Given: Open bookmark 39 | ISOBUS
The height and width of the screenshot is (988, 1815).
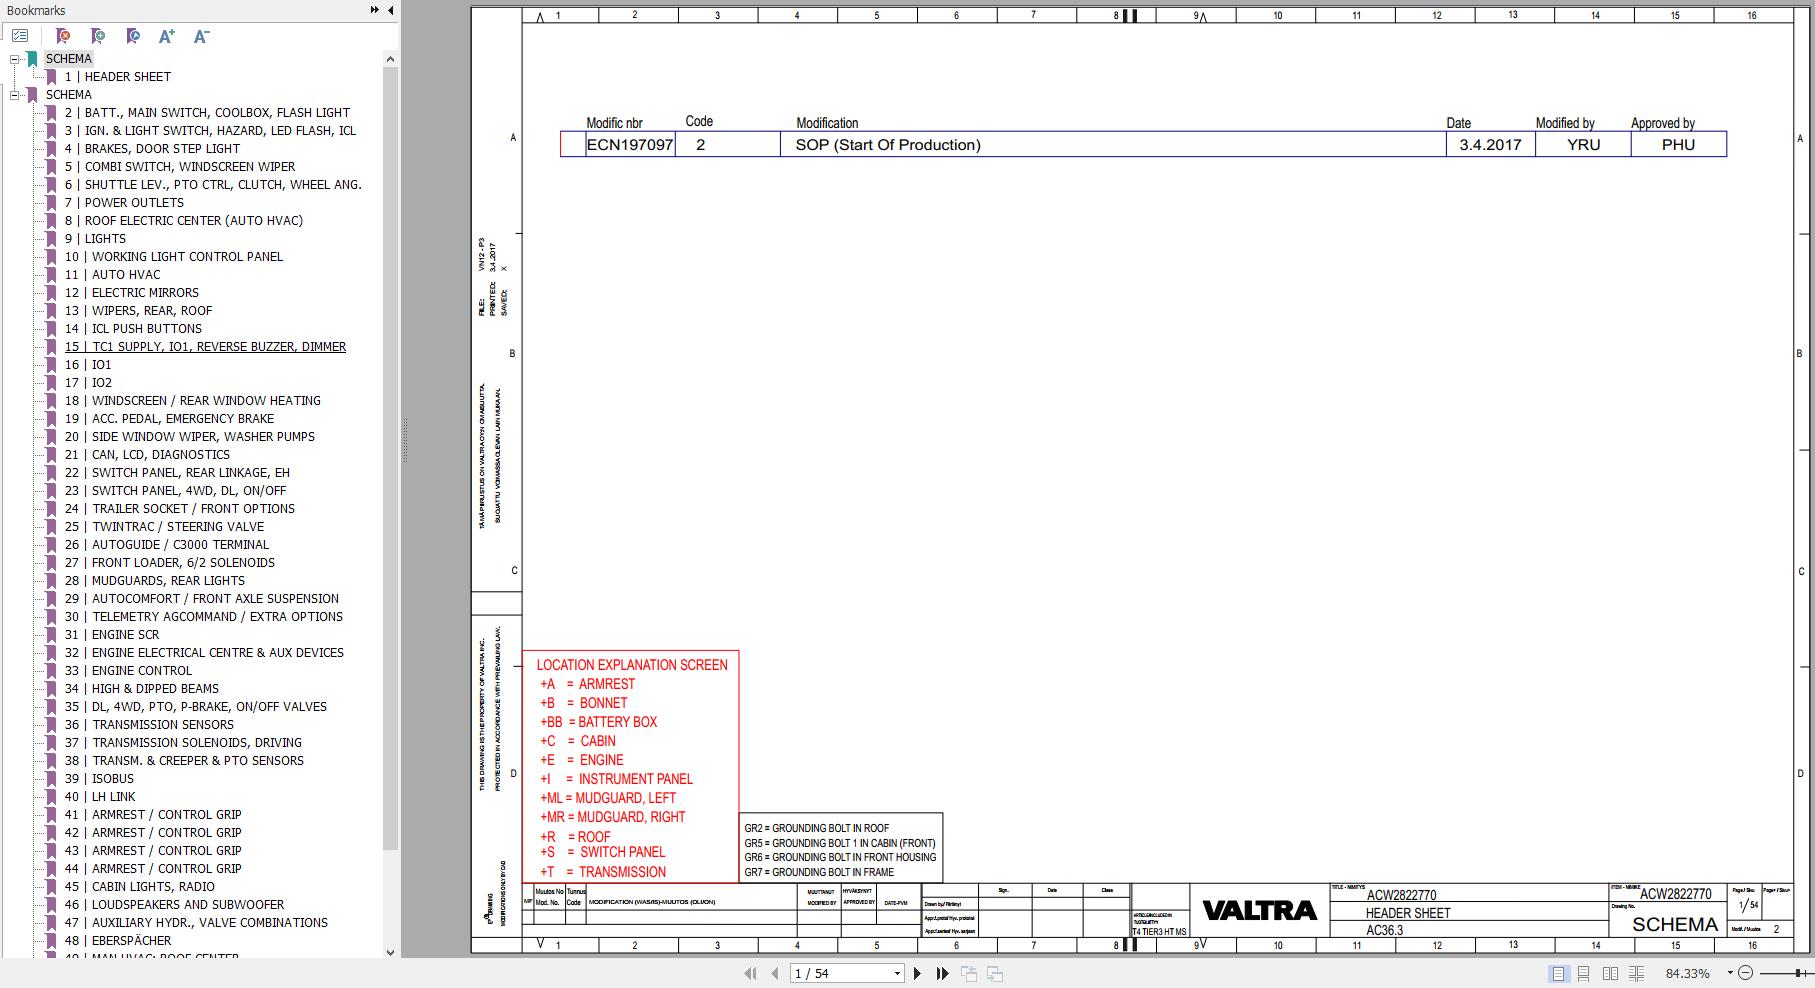Looking at the screenshot, I should [x=99, y=779].
